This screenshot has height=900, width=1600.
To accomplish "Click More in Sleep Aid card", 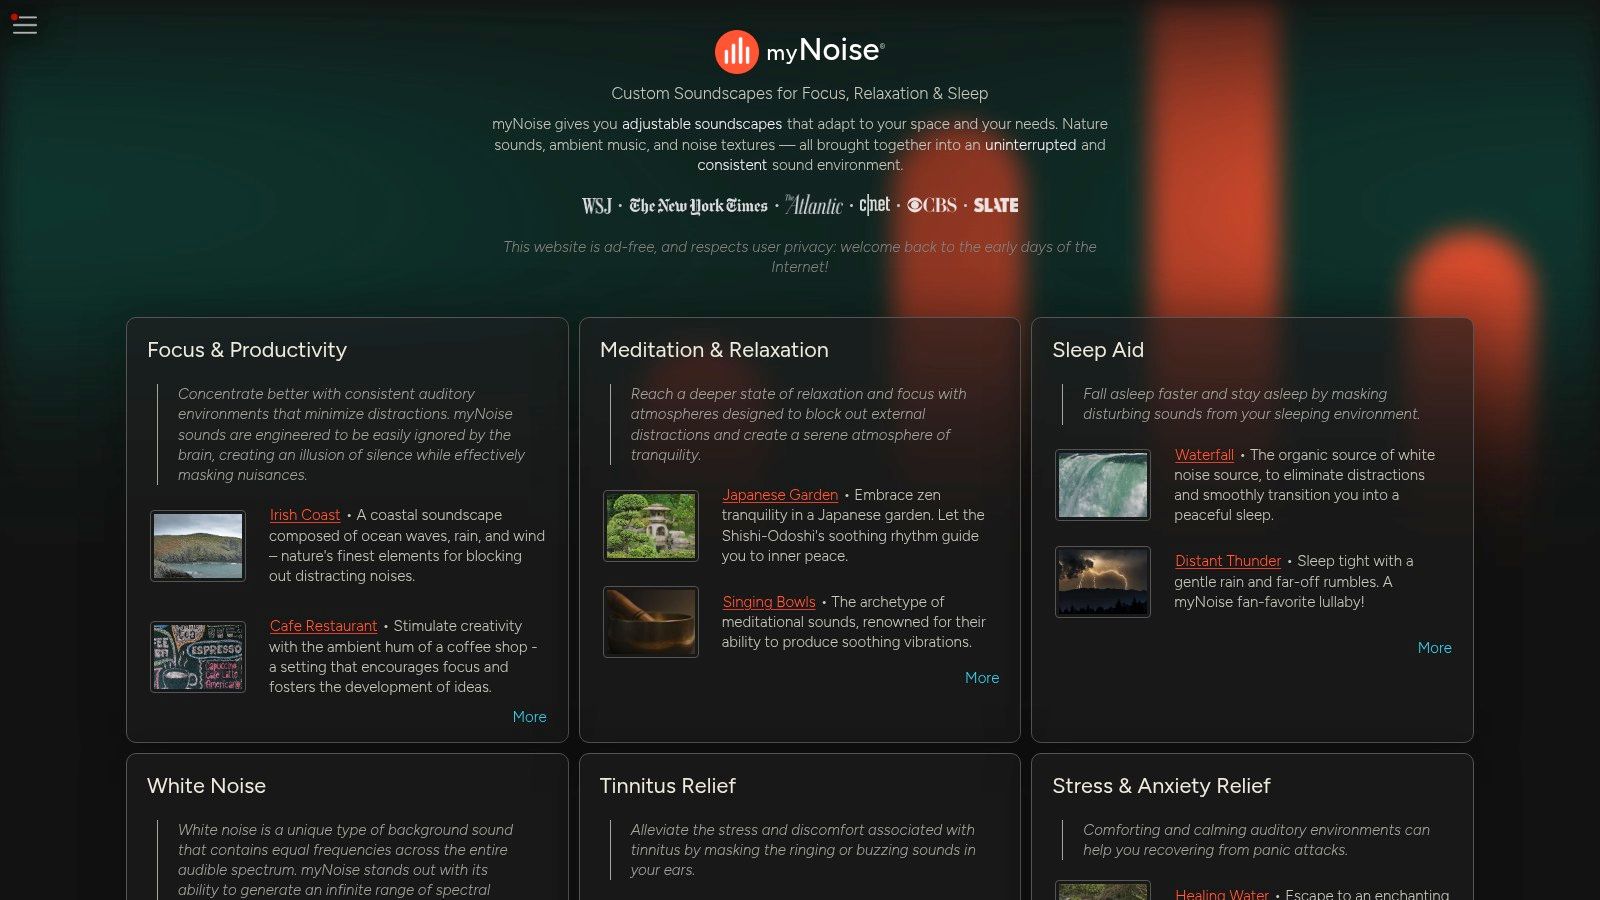I will tap(1434, 648).
